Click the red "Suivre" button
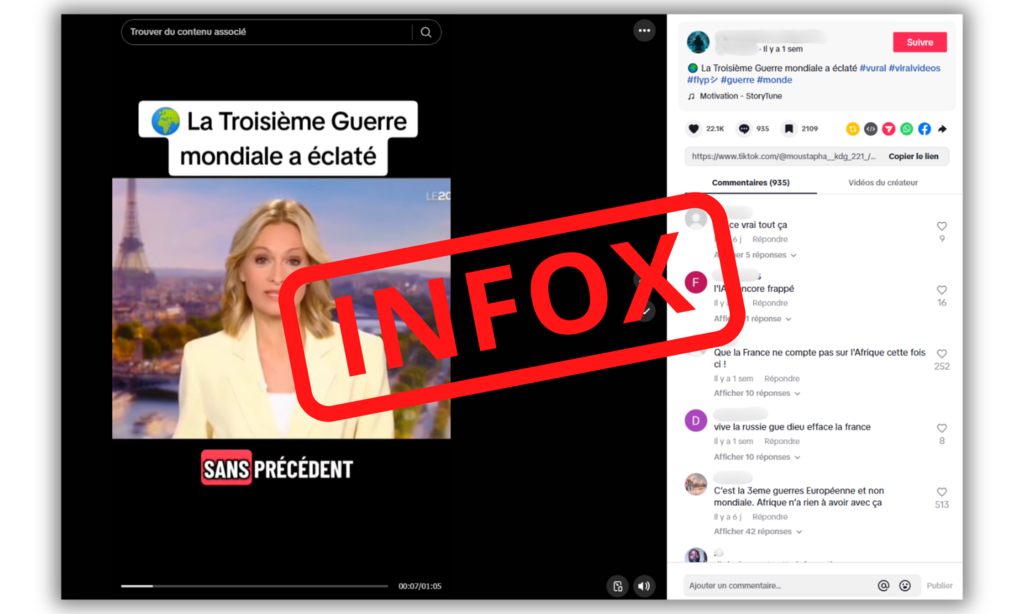The width and height of the screenshot is (1024, 614). coord(919,43)
